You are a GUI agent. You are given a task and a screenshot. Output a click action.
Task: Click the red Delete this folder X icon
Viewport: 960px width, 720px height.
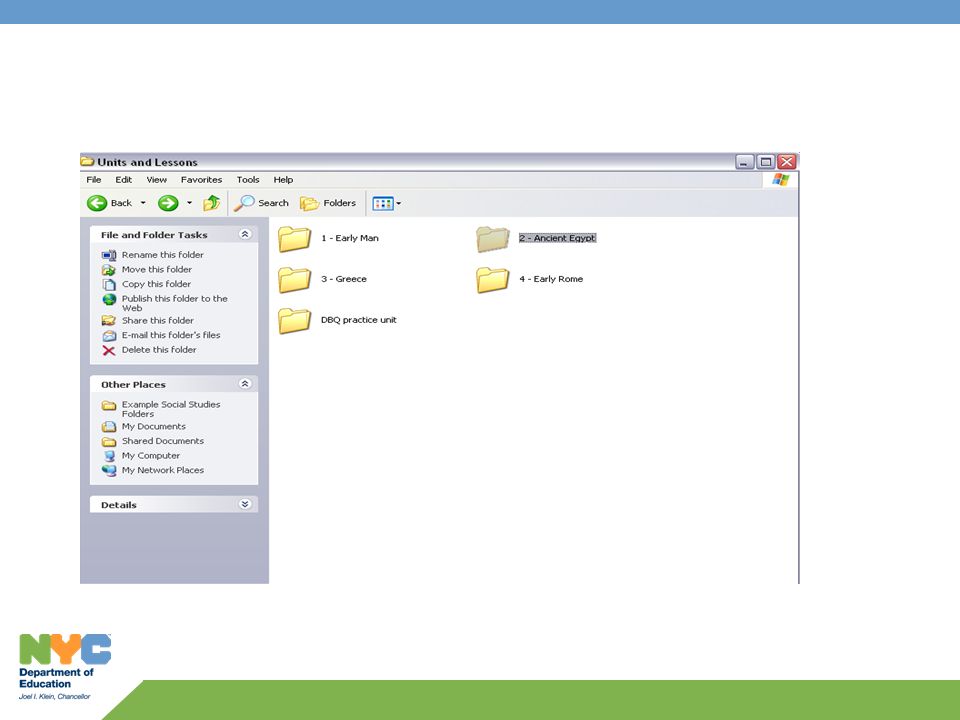click(109, 350)
